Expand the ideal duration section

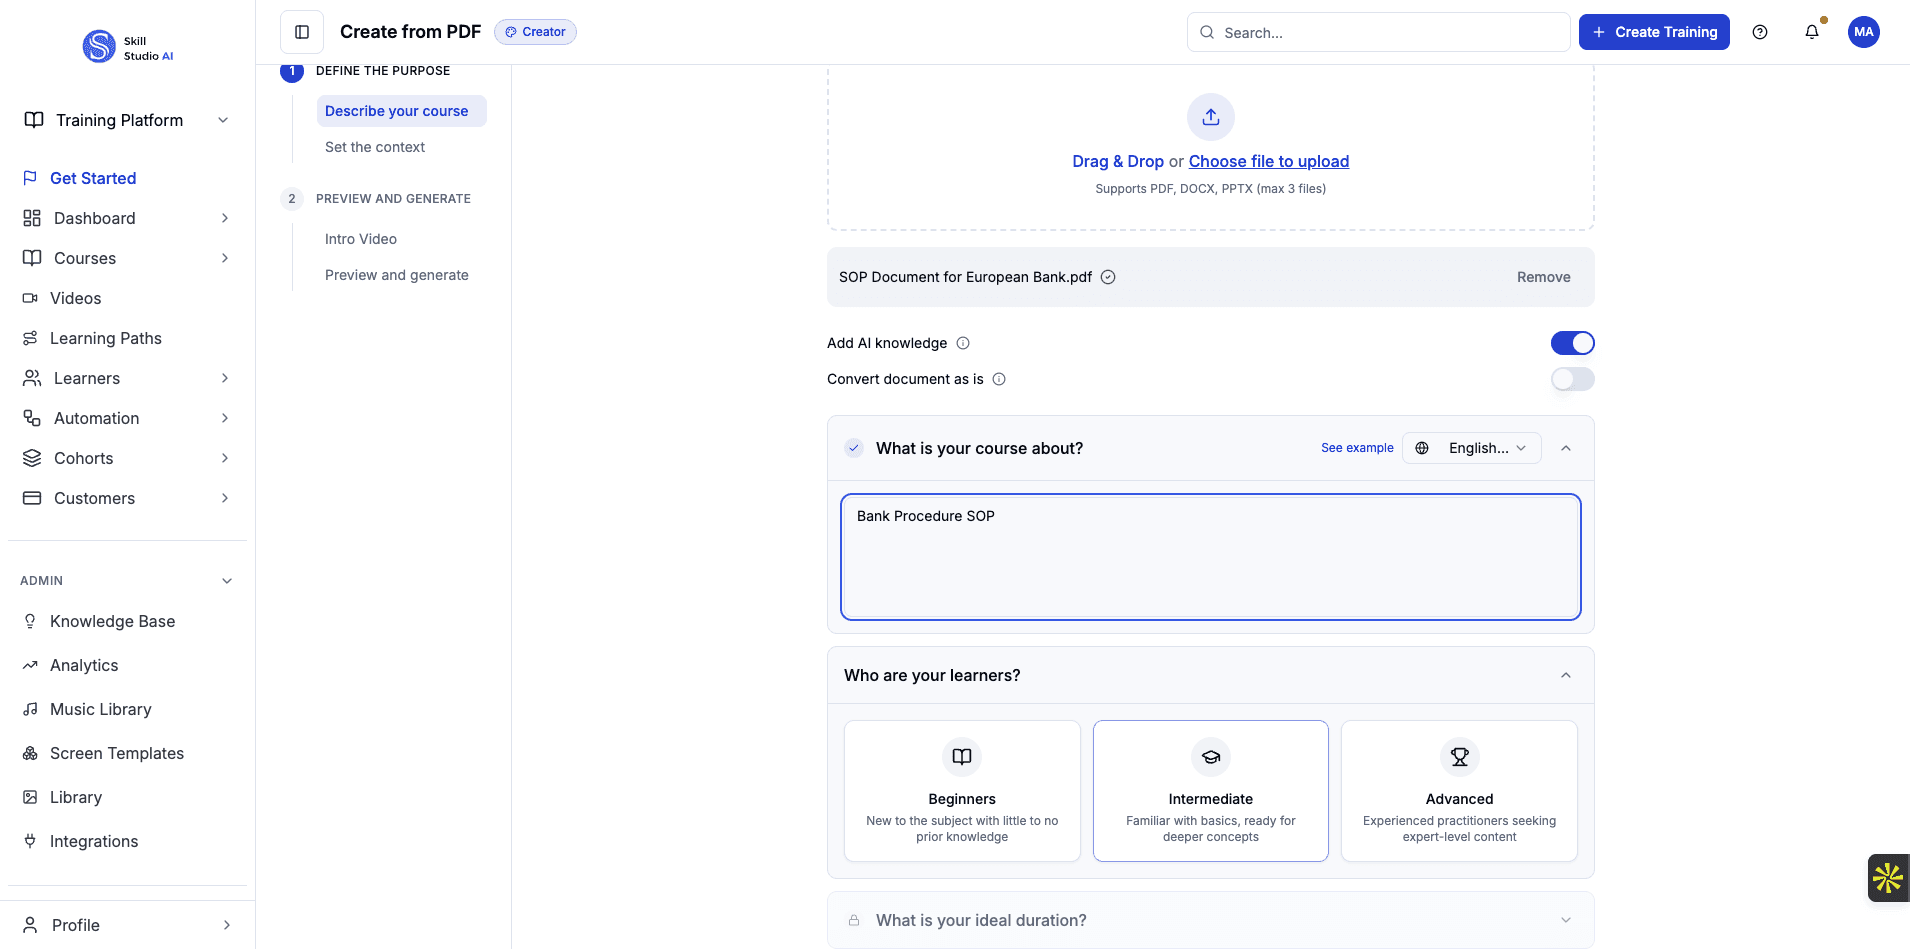(x=1564, y=919)
